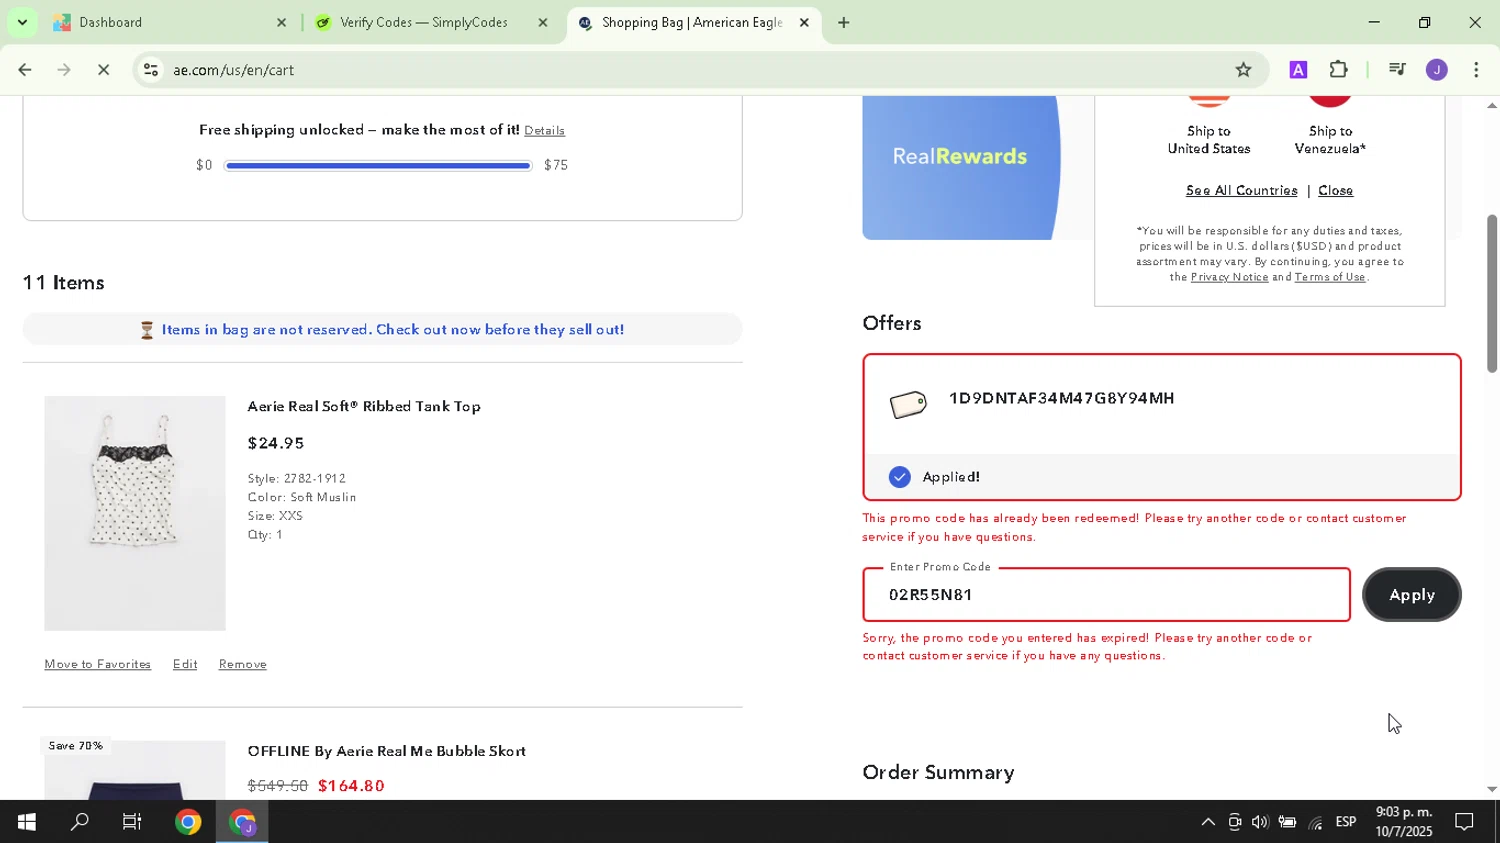Screen dimensions: 1500x843
Task: Switch the ESP input language
Action: (x=1346, y=822)
